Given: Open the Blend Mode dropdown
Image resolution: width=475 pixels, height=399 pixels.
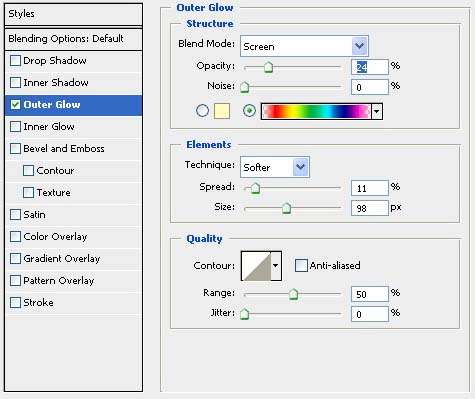Looking at the screenshot, I should (x=304, y=46).
